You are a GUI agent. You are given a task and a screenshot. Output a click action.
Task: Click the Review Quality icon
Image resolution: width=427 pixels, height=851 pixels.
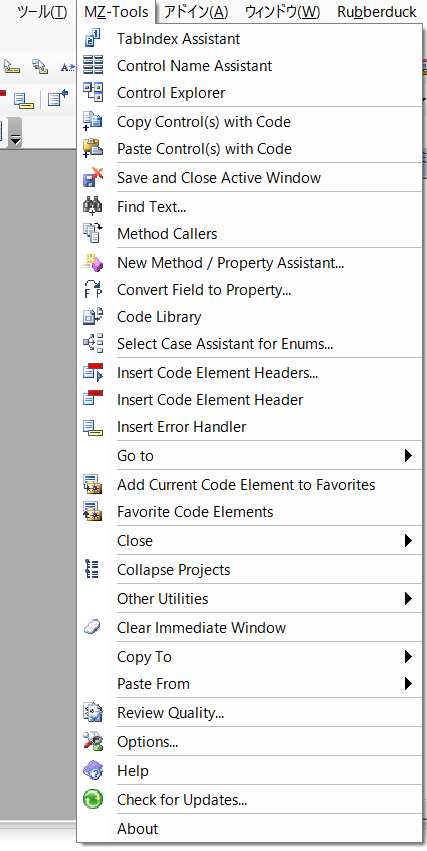coord(93,713)
